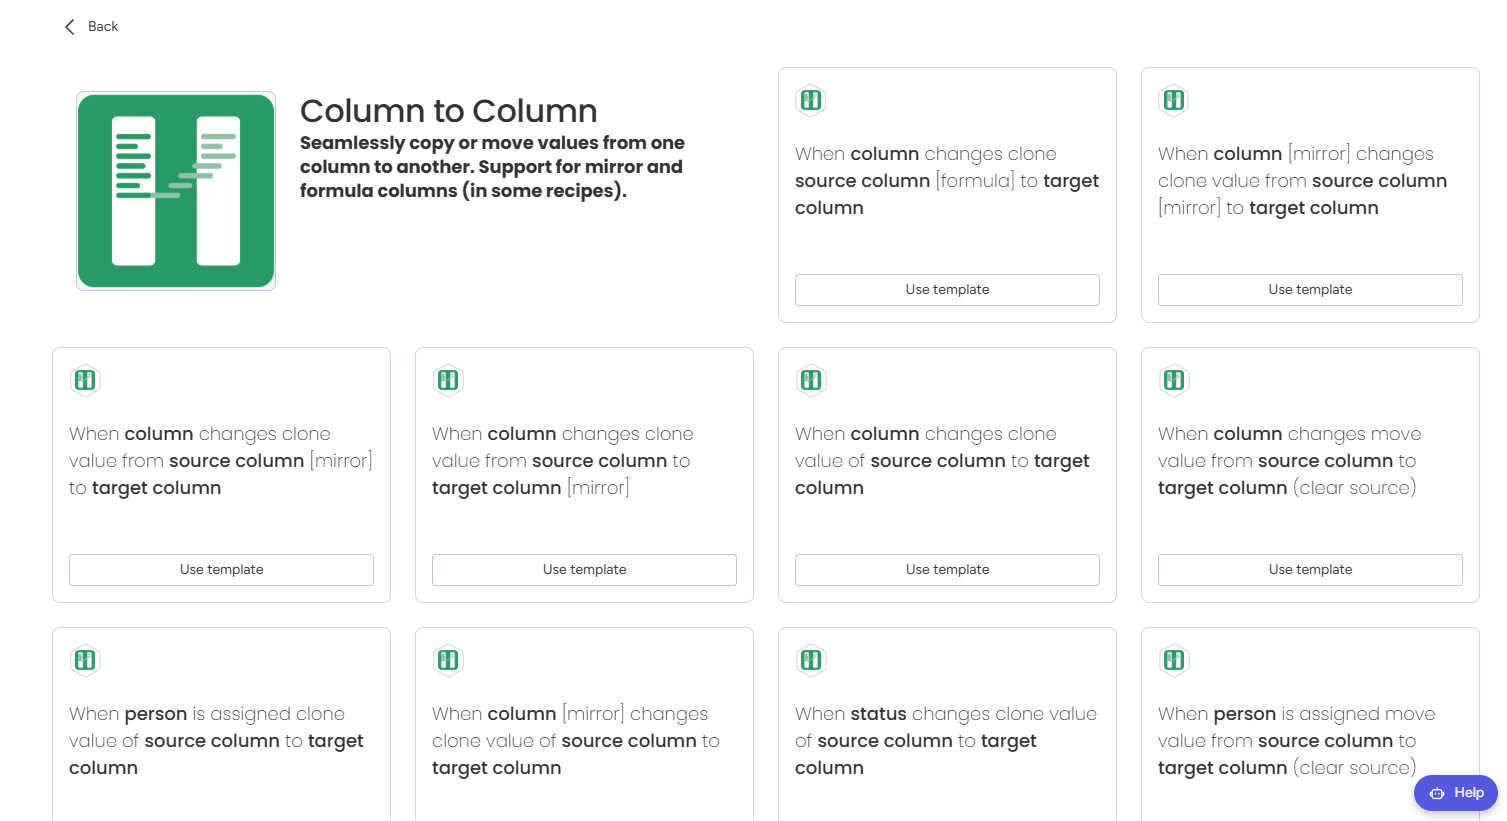Use template for column [mirror] changes clone recipe
Viewport: 1507px width, 821px height.
tap(1310, 290)
